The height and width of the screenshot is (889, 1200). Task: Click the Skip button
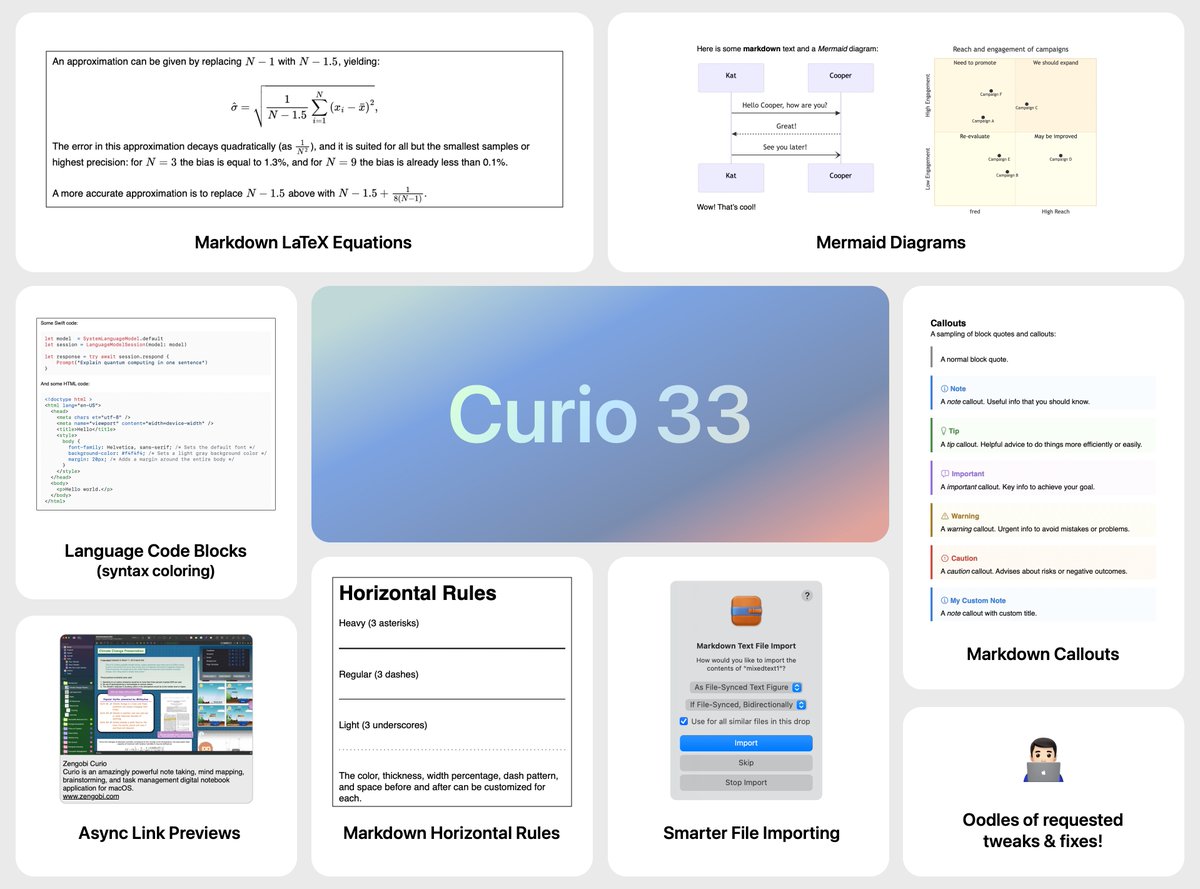(x=746, y=762)
